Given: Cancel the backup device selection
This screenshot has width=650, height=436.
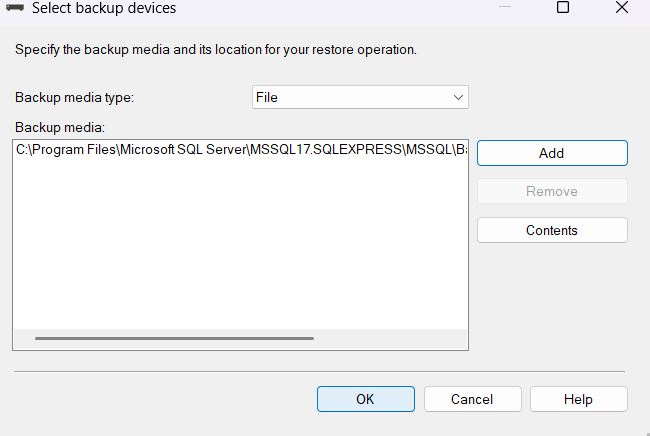Looking at the screenshot, I should point(472,399).
